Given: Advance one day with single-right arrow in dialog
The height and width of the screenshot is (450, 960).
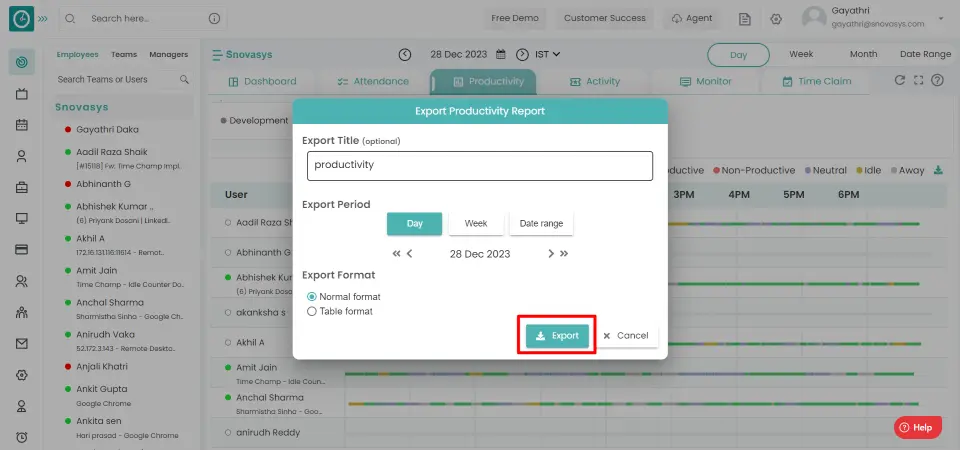Looking at the screenshot, I should 551,253.
